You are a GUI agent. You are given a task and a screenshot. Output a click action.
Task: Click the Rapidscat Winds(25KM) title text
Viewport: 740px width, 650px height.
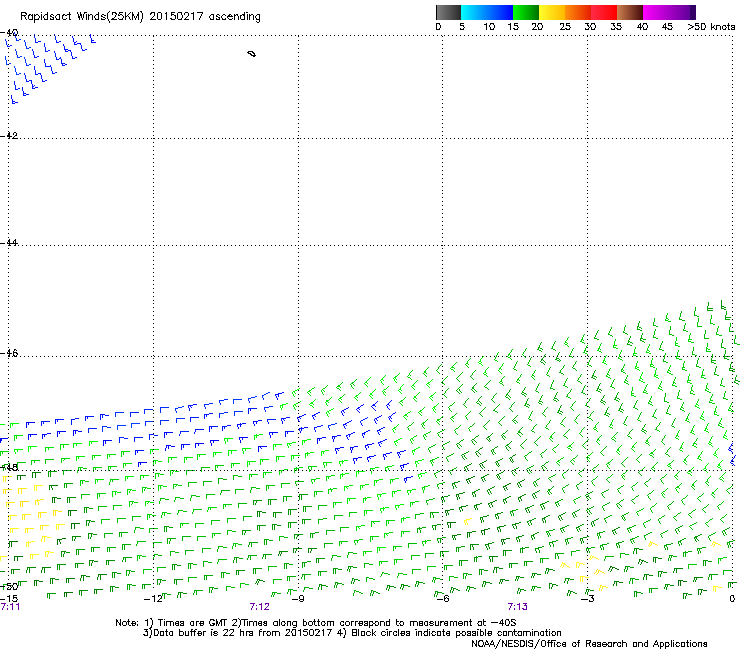pyautogui.click(x=140, y=17)
